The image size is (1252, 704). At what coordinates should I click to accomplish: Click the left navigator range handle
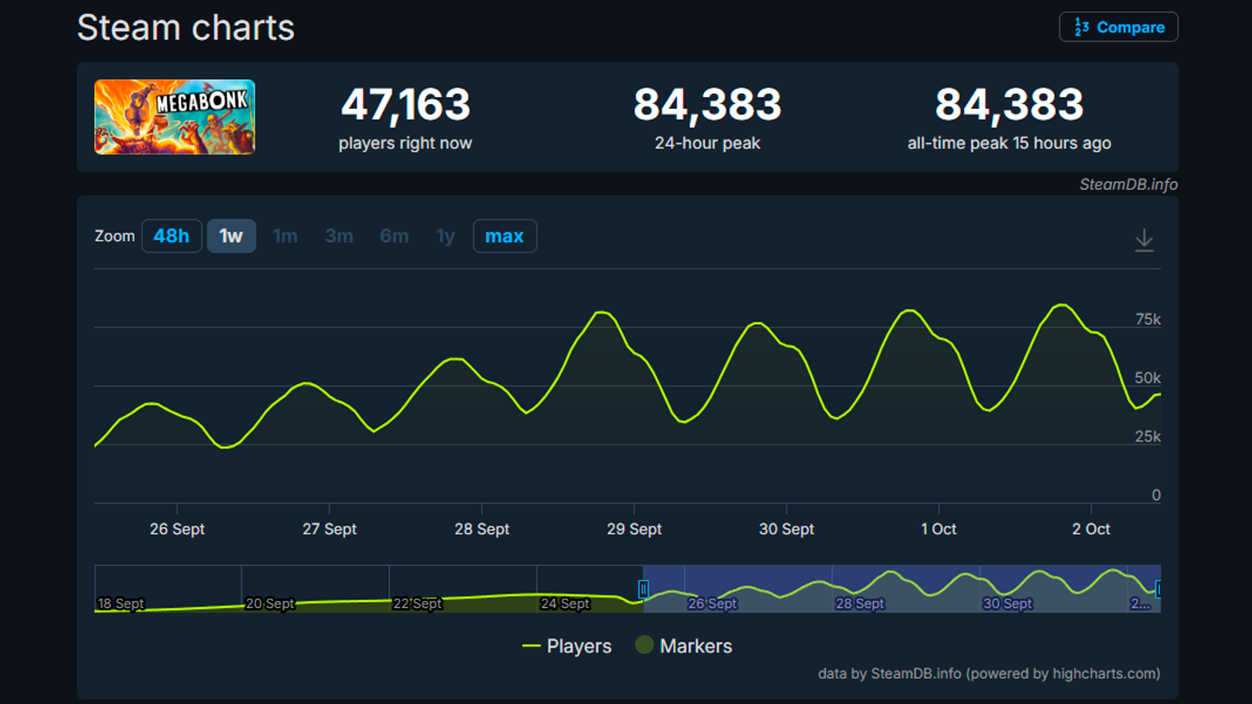pos(644,589)
